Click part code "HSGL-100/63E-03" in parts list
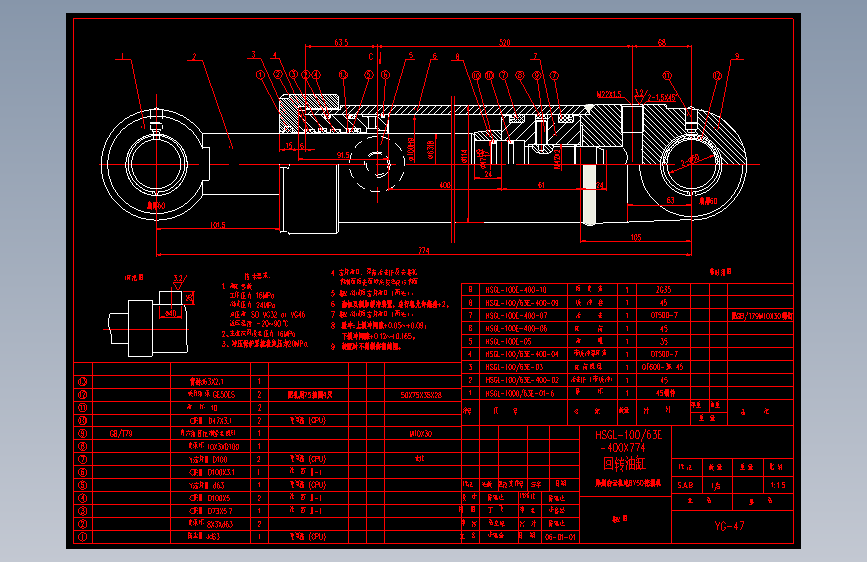The height and width of the screenshot is (562, 867). click(514, 367)
